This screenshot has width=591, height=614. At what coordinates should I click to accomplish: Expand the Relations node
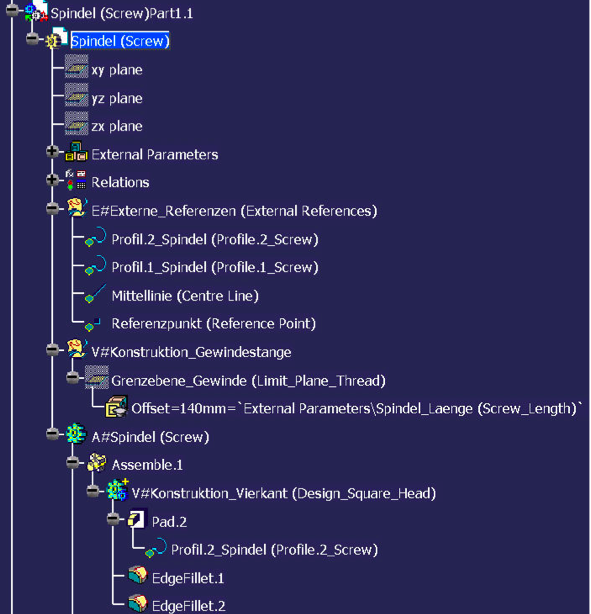tap(52, 180)
